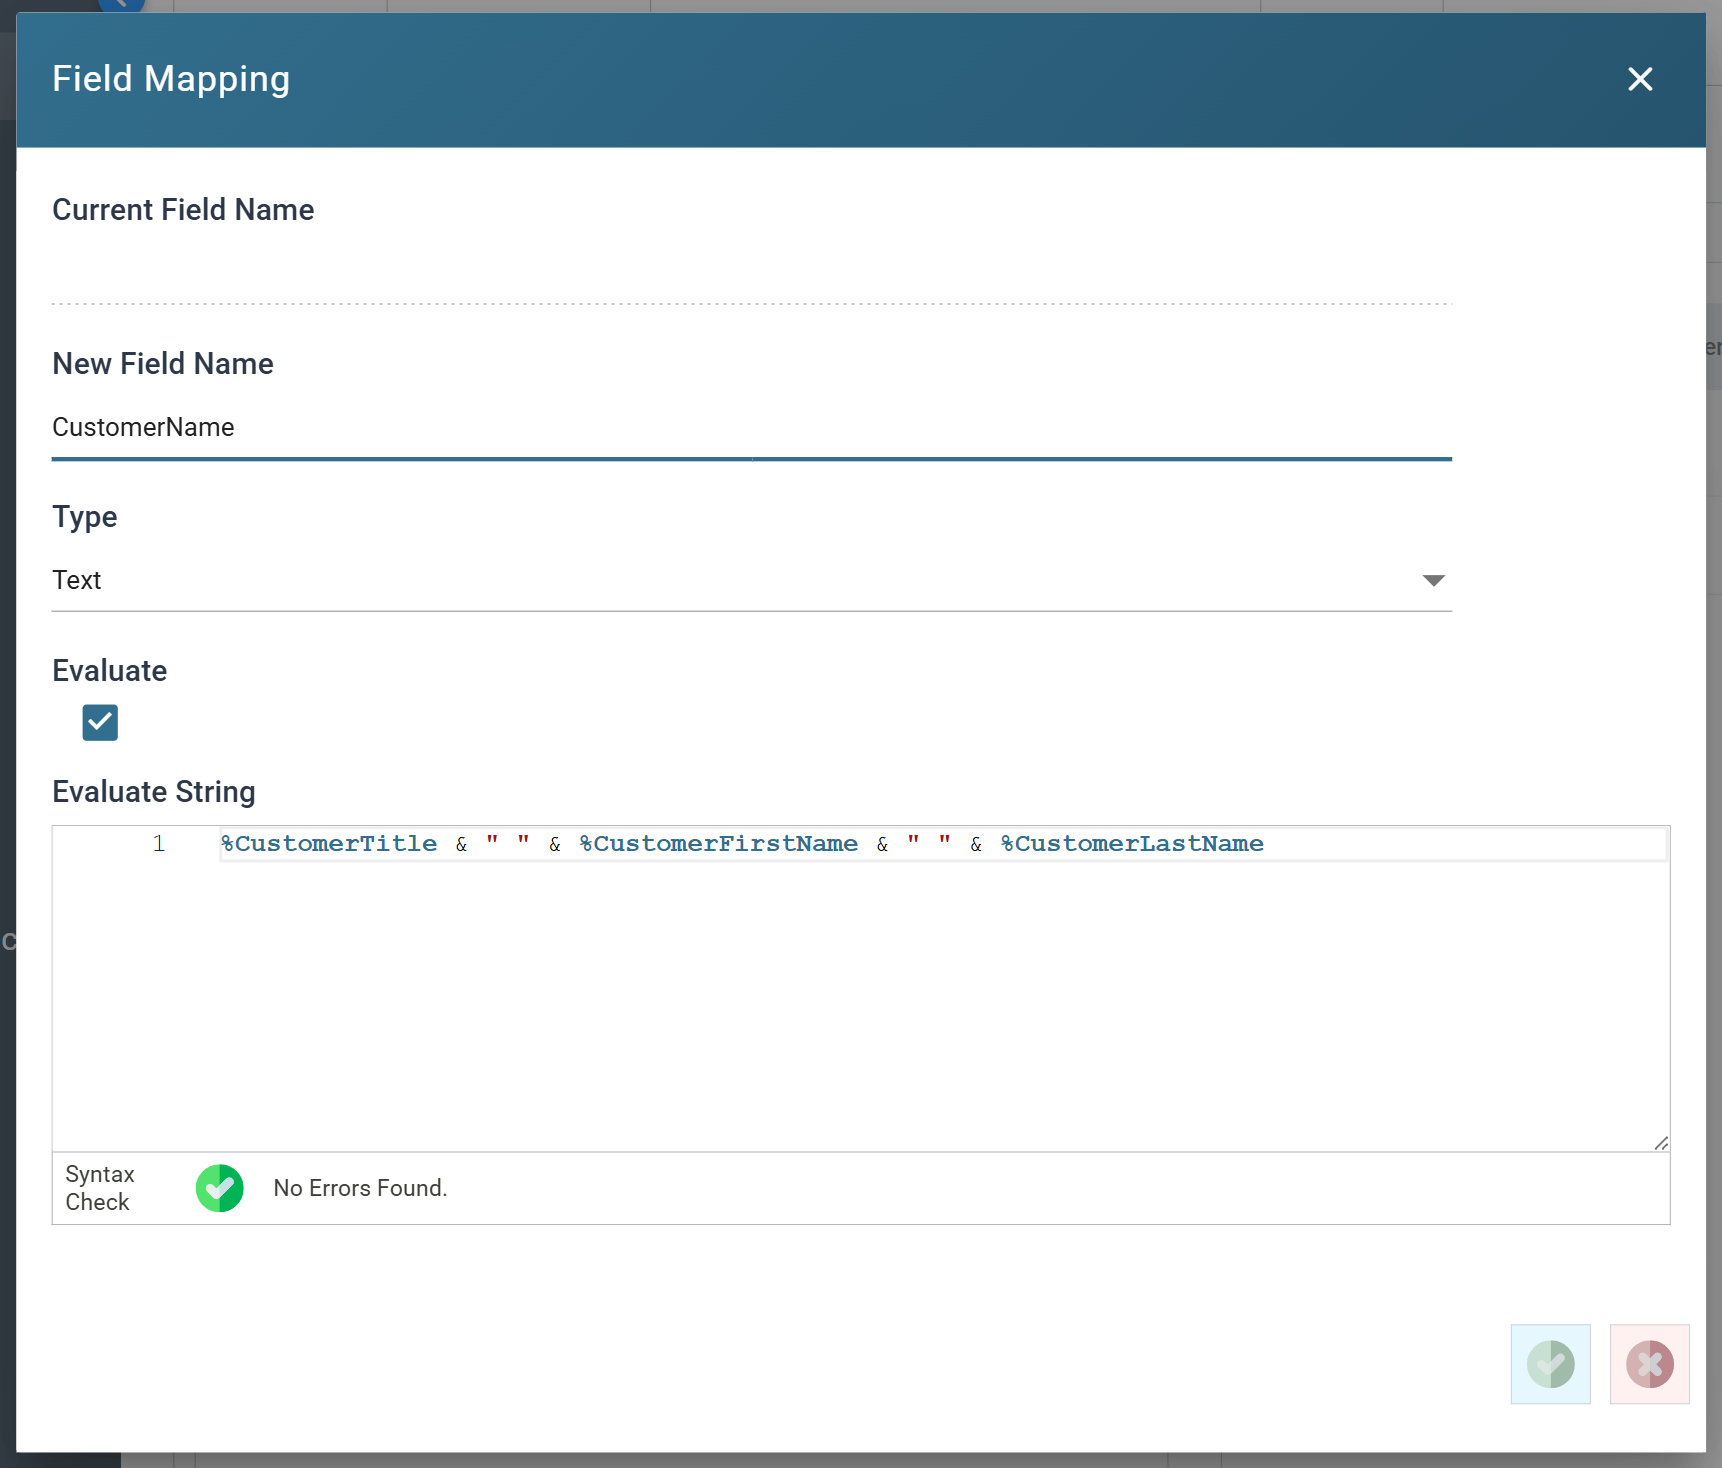Click line number 1 in editor gutter
This screenshot has height=1468, width=1722.
coord(158,844)
